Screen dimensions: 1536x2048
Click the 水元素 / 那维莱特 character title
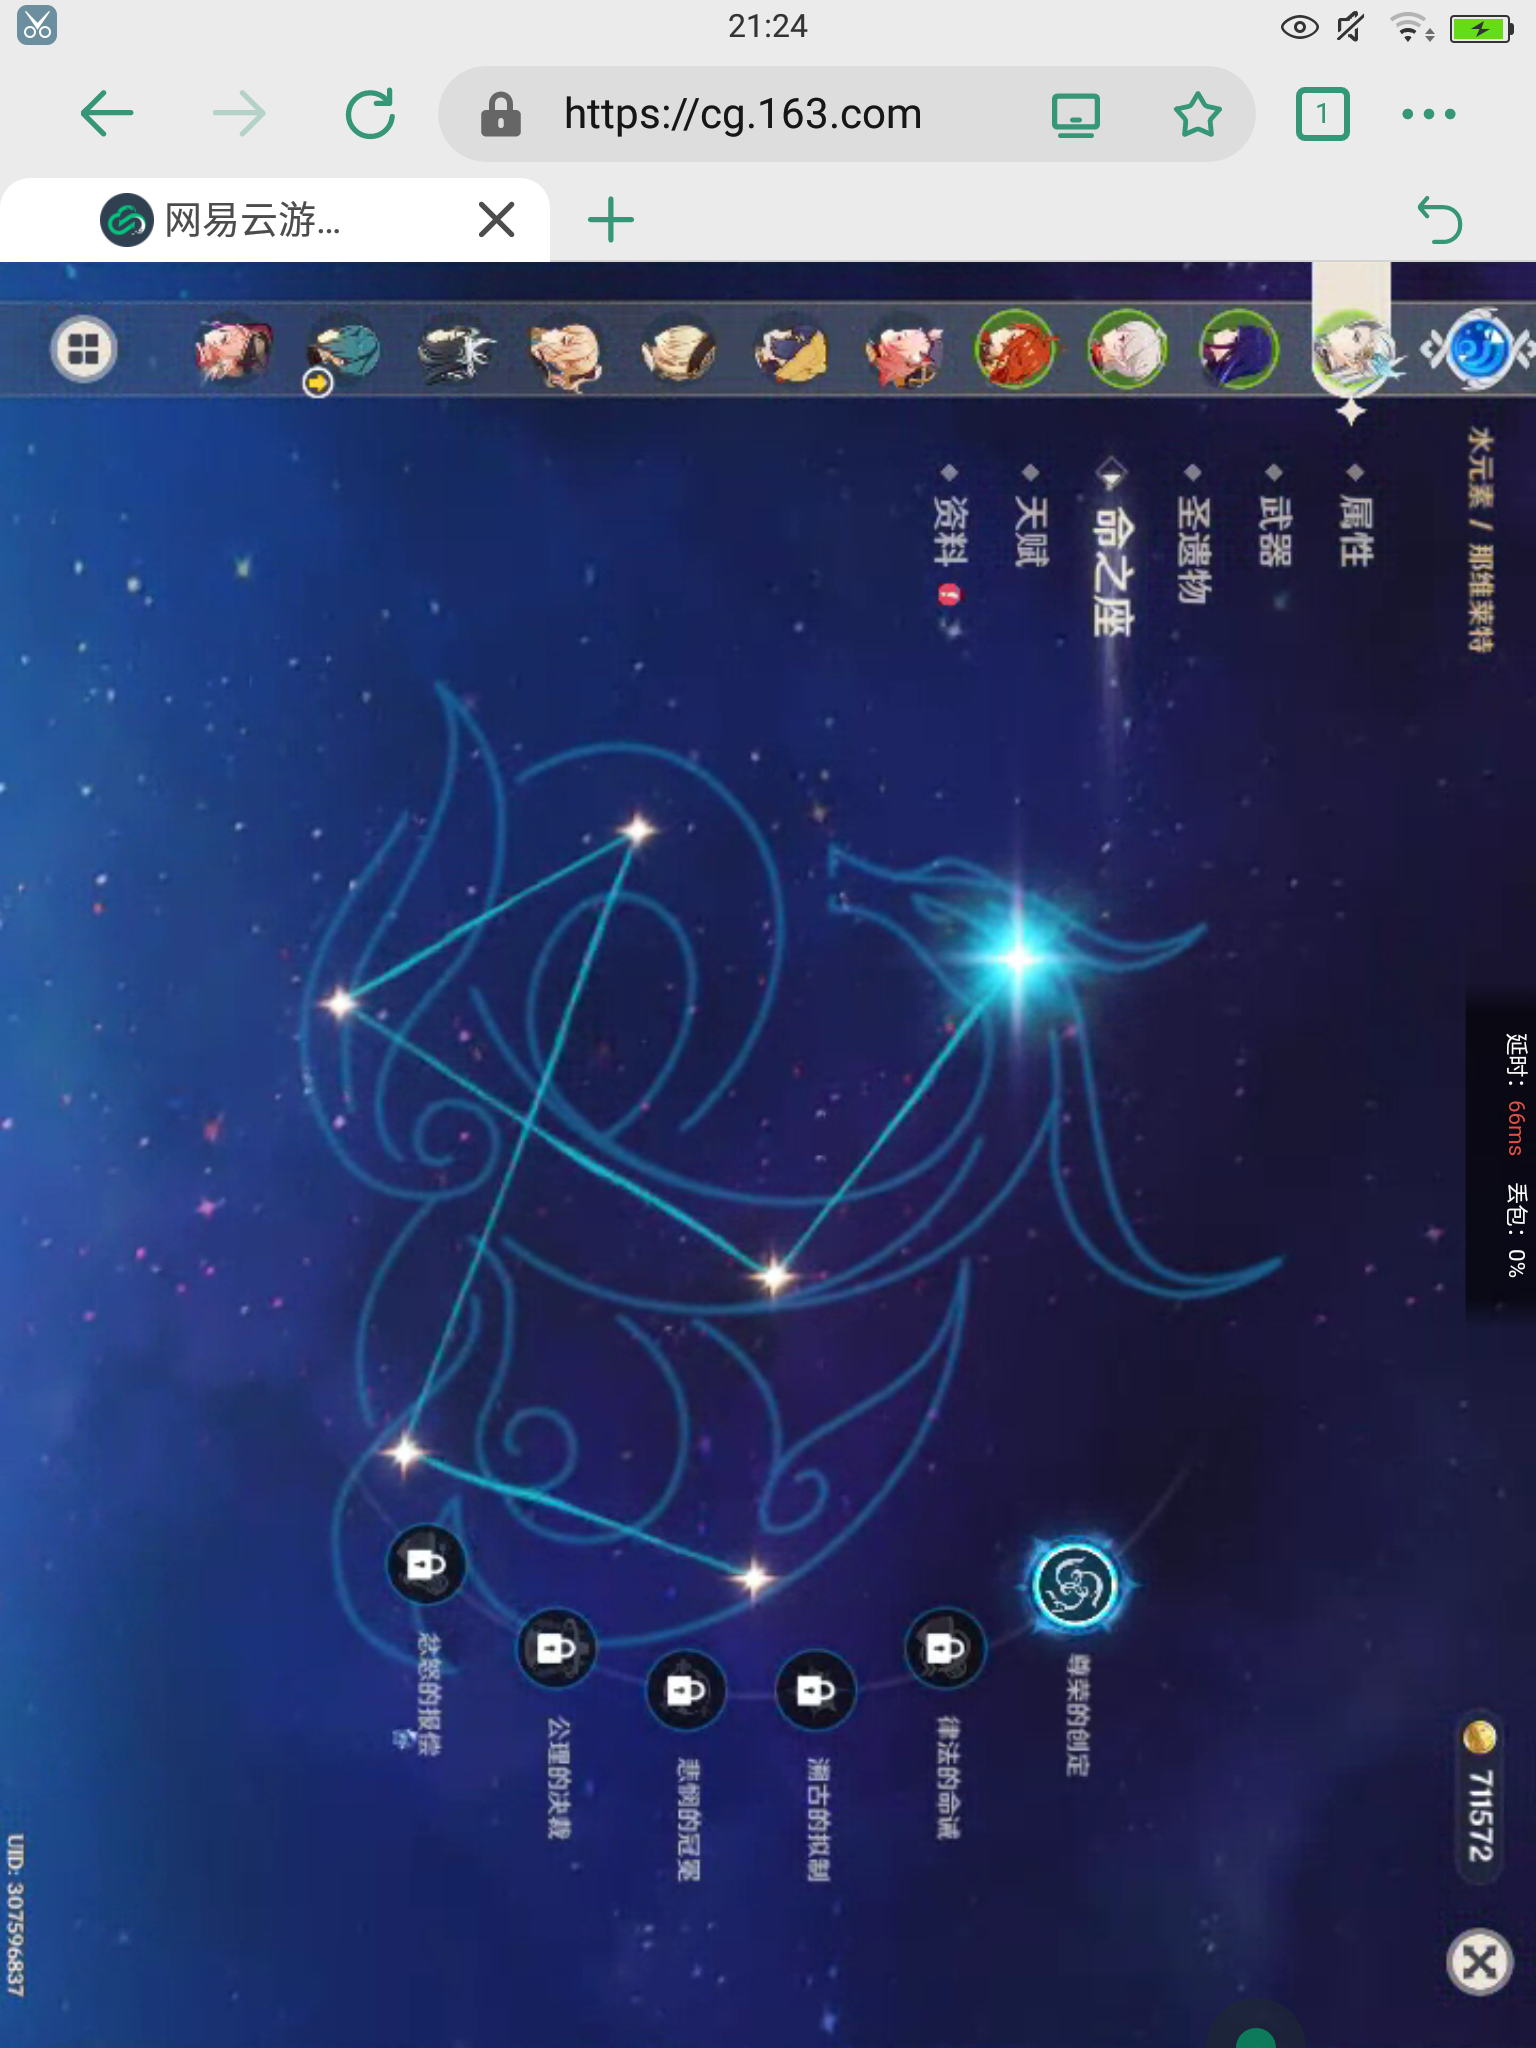[1481, 540]
